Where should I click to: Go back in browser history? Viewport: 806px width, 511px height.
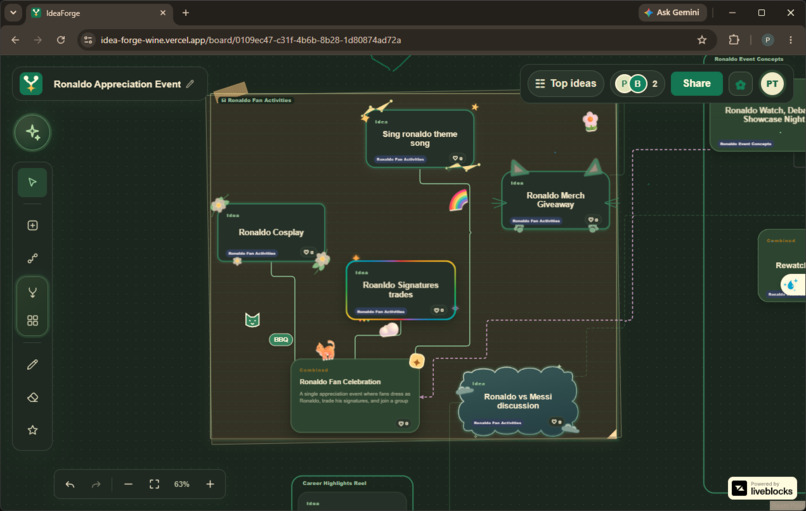(x=15, y=40)
